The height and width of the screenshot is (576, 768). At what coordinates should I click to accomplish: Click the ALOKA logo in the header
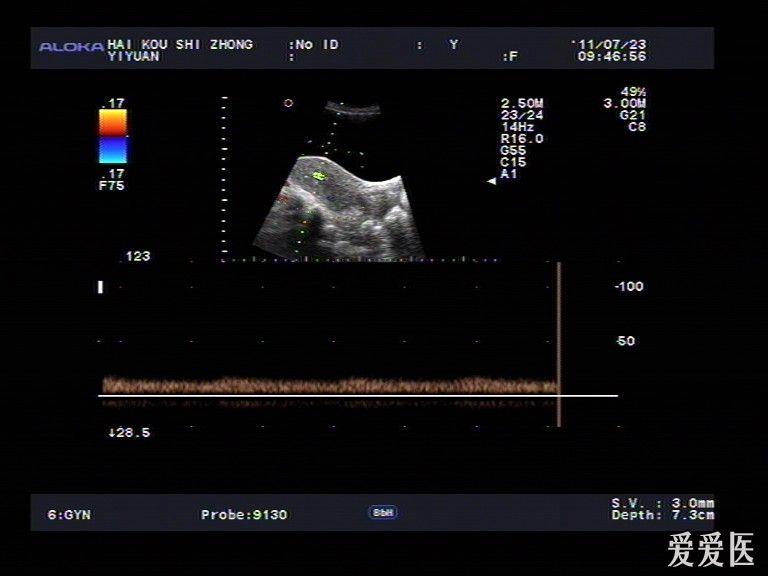[x=70, y=46]
